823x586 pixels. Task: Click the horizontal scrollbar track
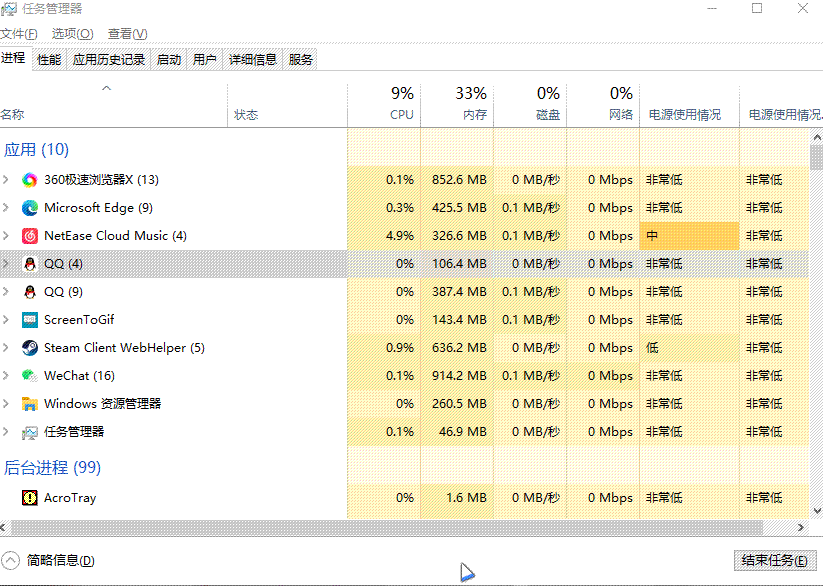400,528
